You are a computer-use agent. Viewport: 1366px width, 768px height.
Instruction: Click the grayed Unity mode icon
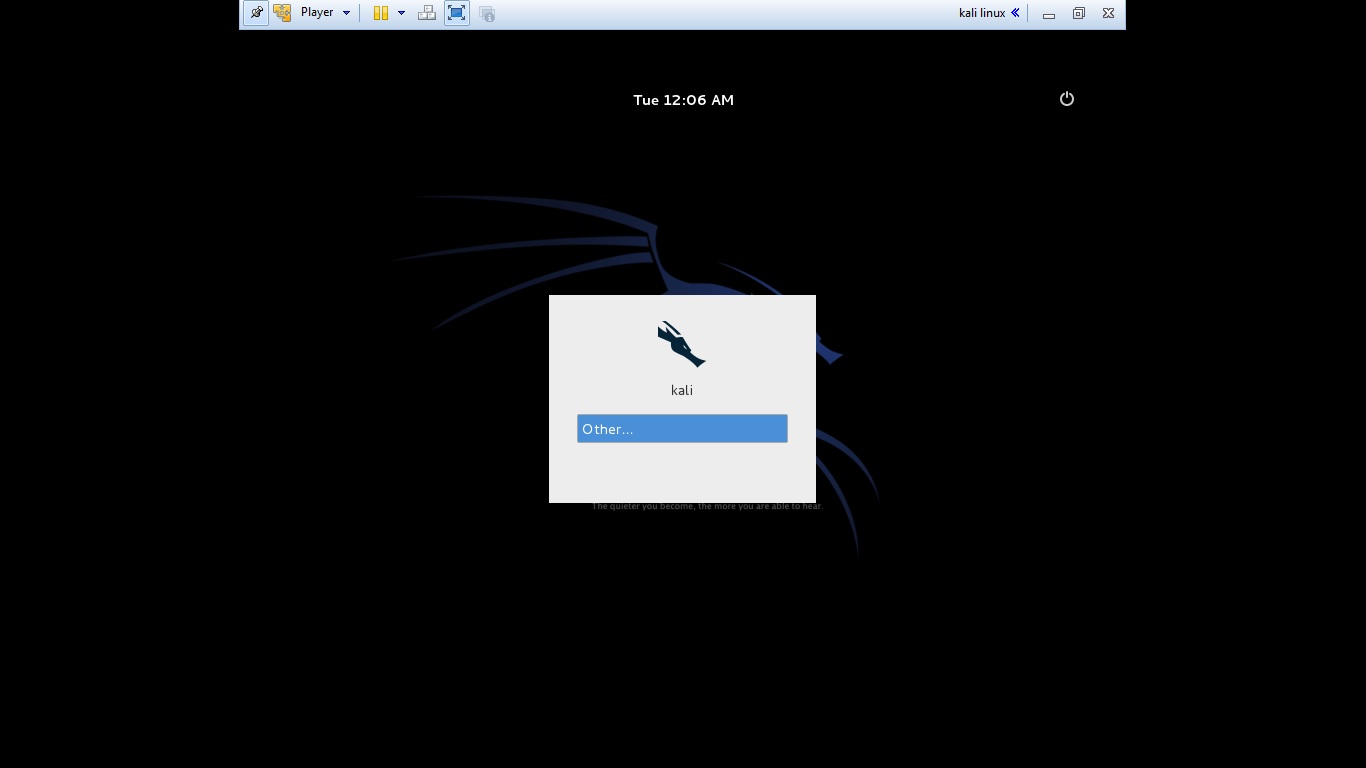[x=487, y=13]
